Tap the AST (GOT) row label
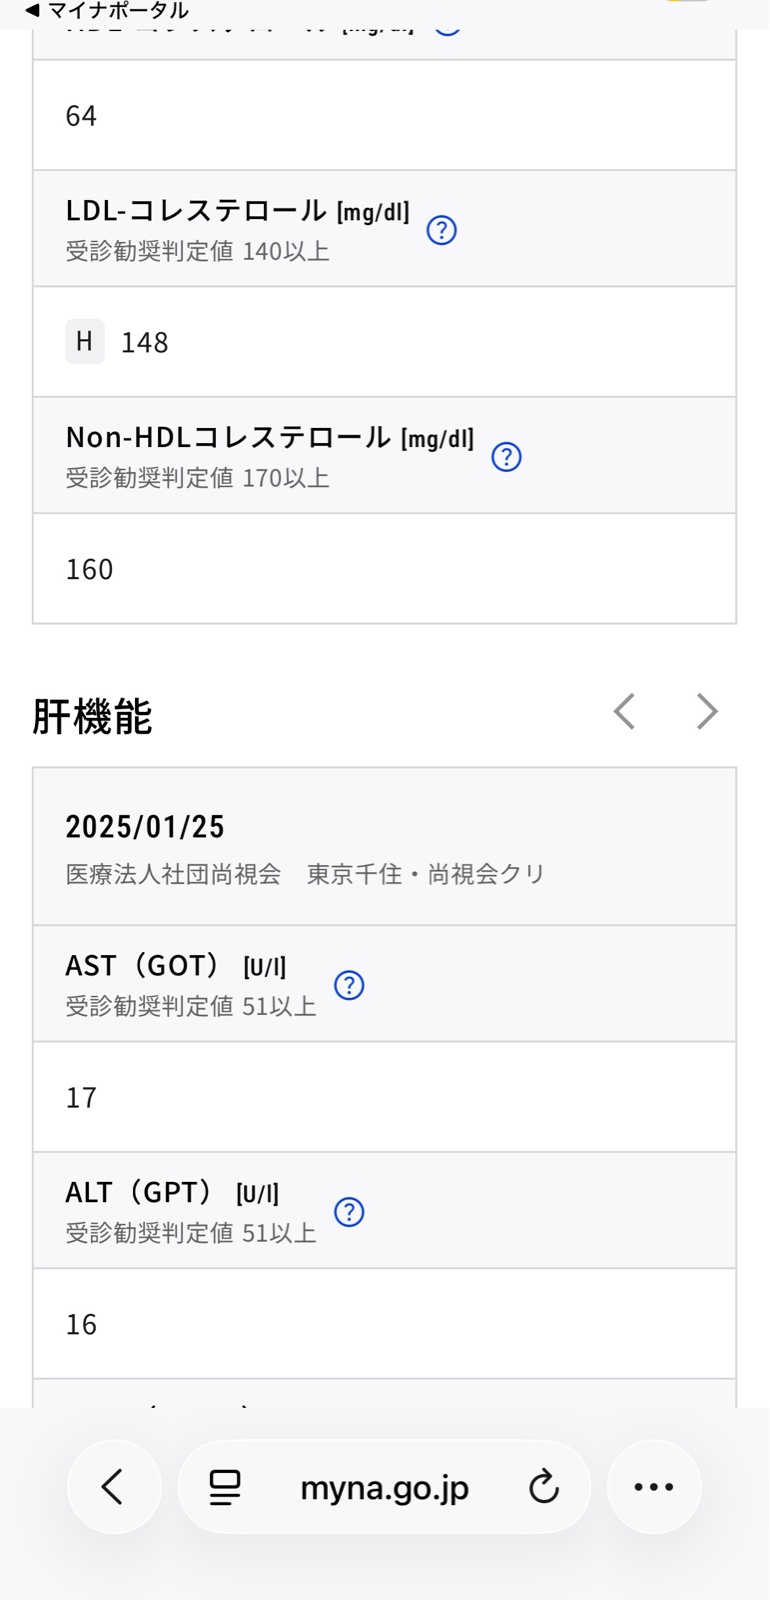The width and height of the screenshot is (770, 1600). 142,966
